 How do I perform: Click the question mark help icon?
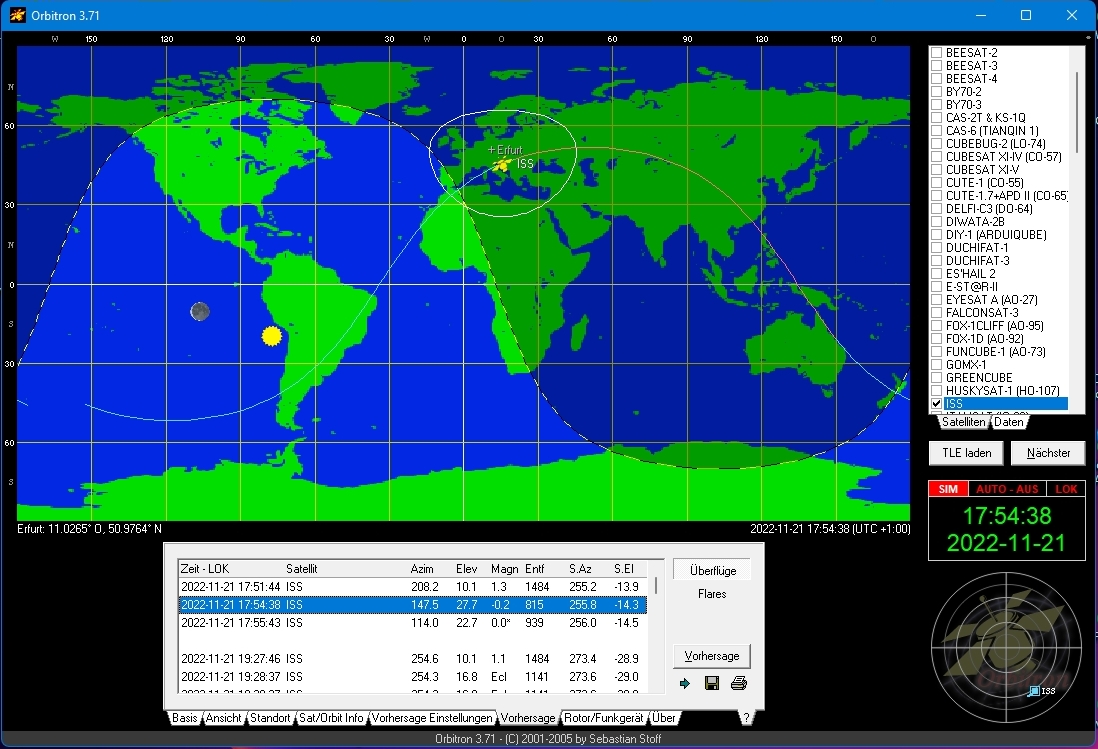(745, 718)
